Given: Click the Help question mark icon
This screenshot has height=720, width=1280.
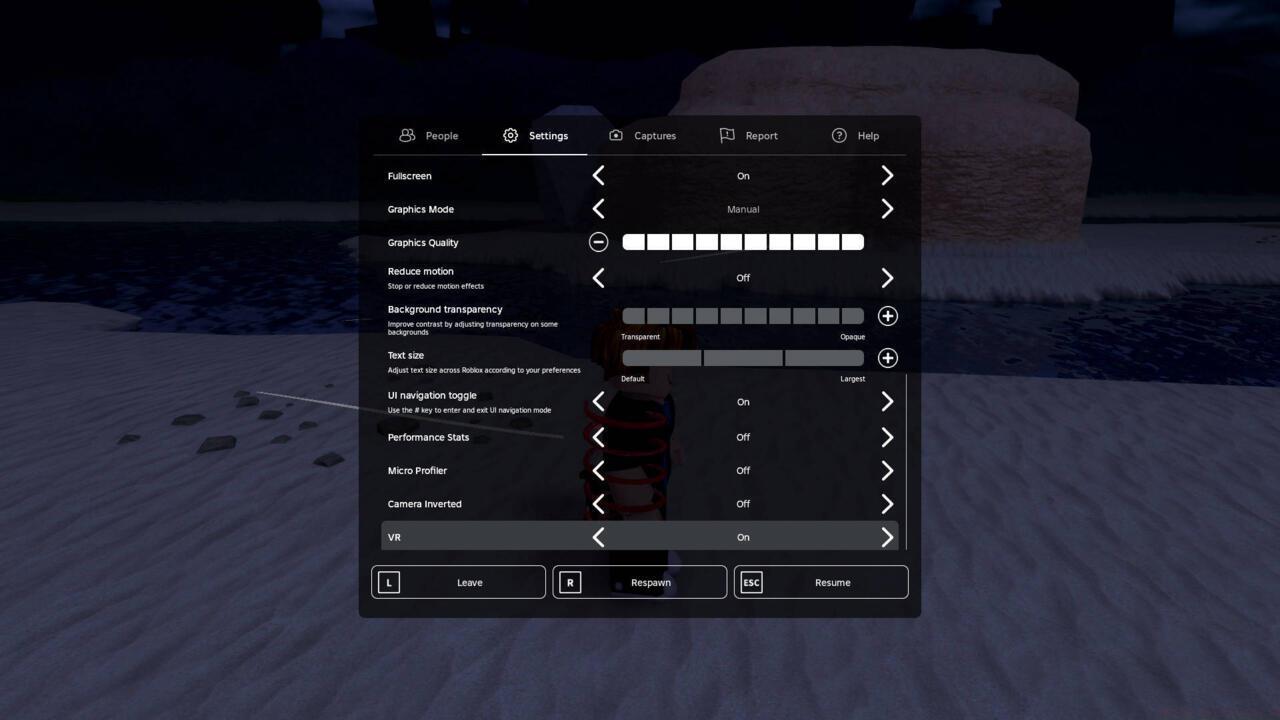Looking at the screenshot, I should pos(838,135).
